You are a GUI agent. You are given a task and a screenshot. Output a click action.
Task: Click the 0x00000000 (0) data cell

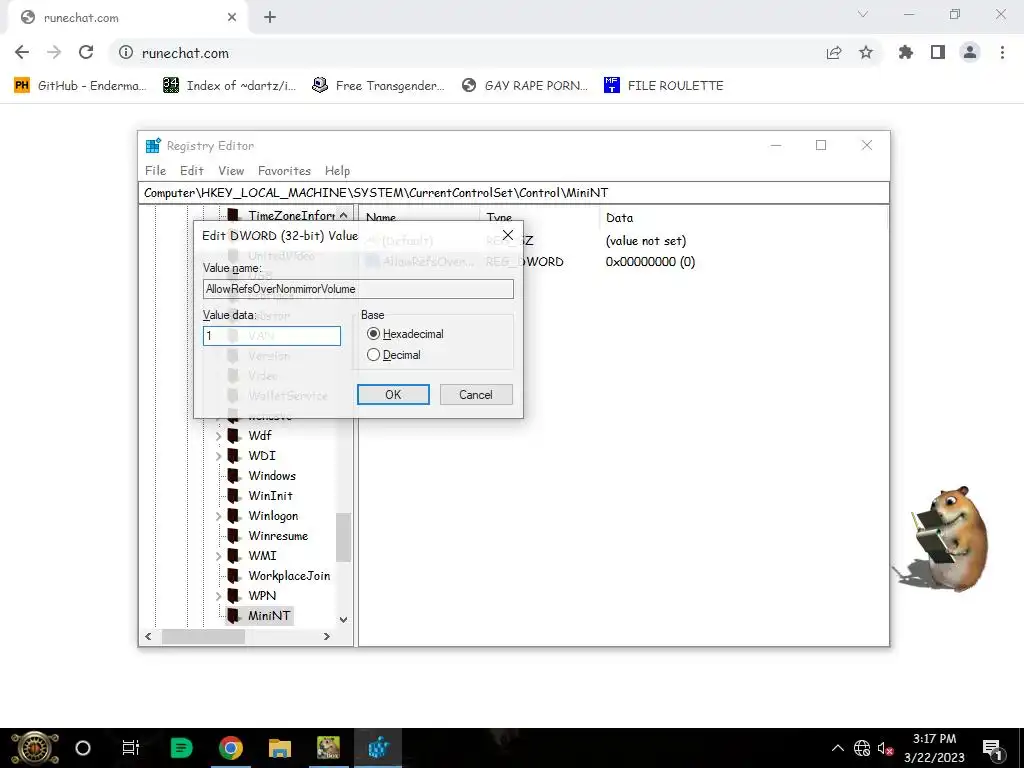coord(650,262)
